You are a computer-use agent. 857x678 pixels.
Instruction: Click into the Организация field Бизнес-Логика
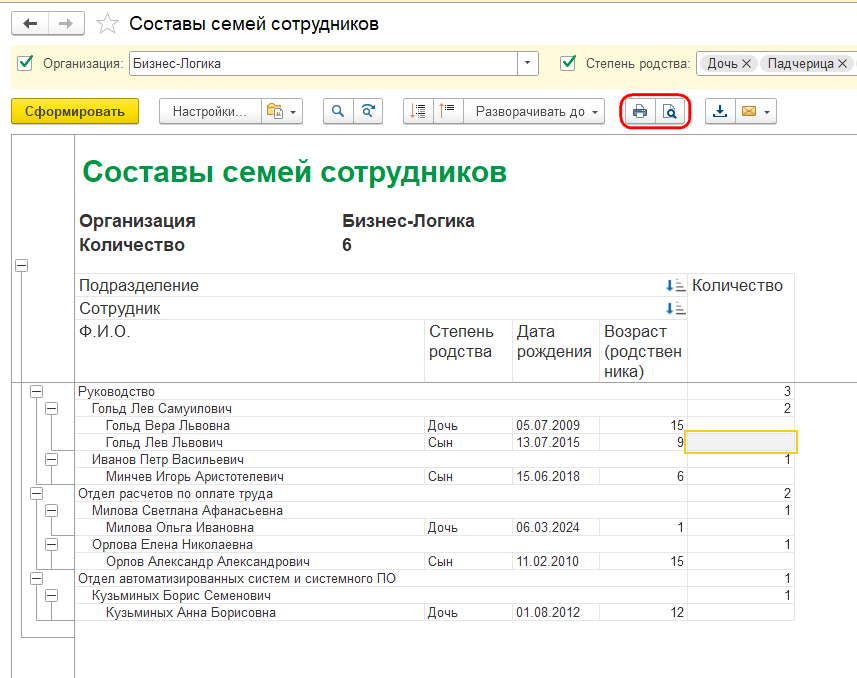(323, 63)
